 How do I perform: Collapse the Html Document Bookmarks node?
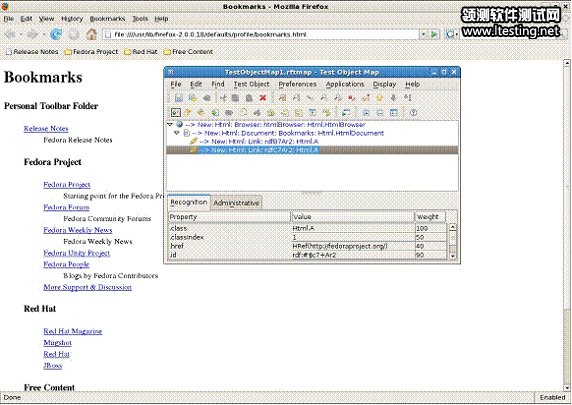[x=177, y=133]
